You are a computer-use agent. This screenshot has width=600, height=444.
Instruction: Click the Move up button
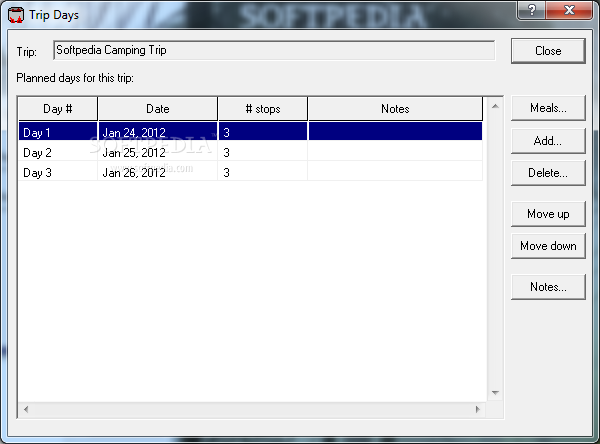click(548, 214)
